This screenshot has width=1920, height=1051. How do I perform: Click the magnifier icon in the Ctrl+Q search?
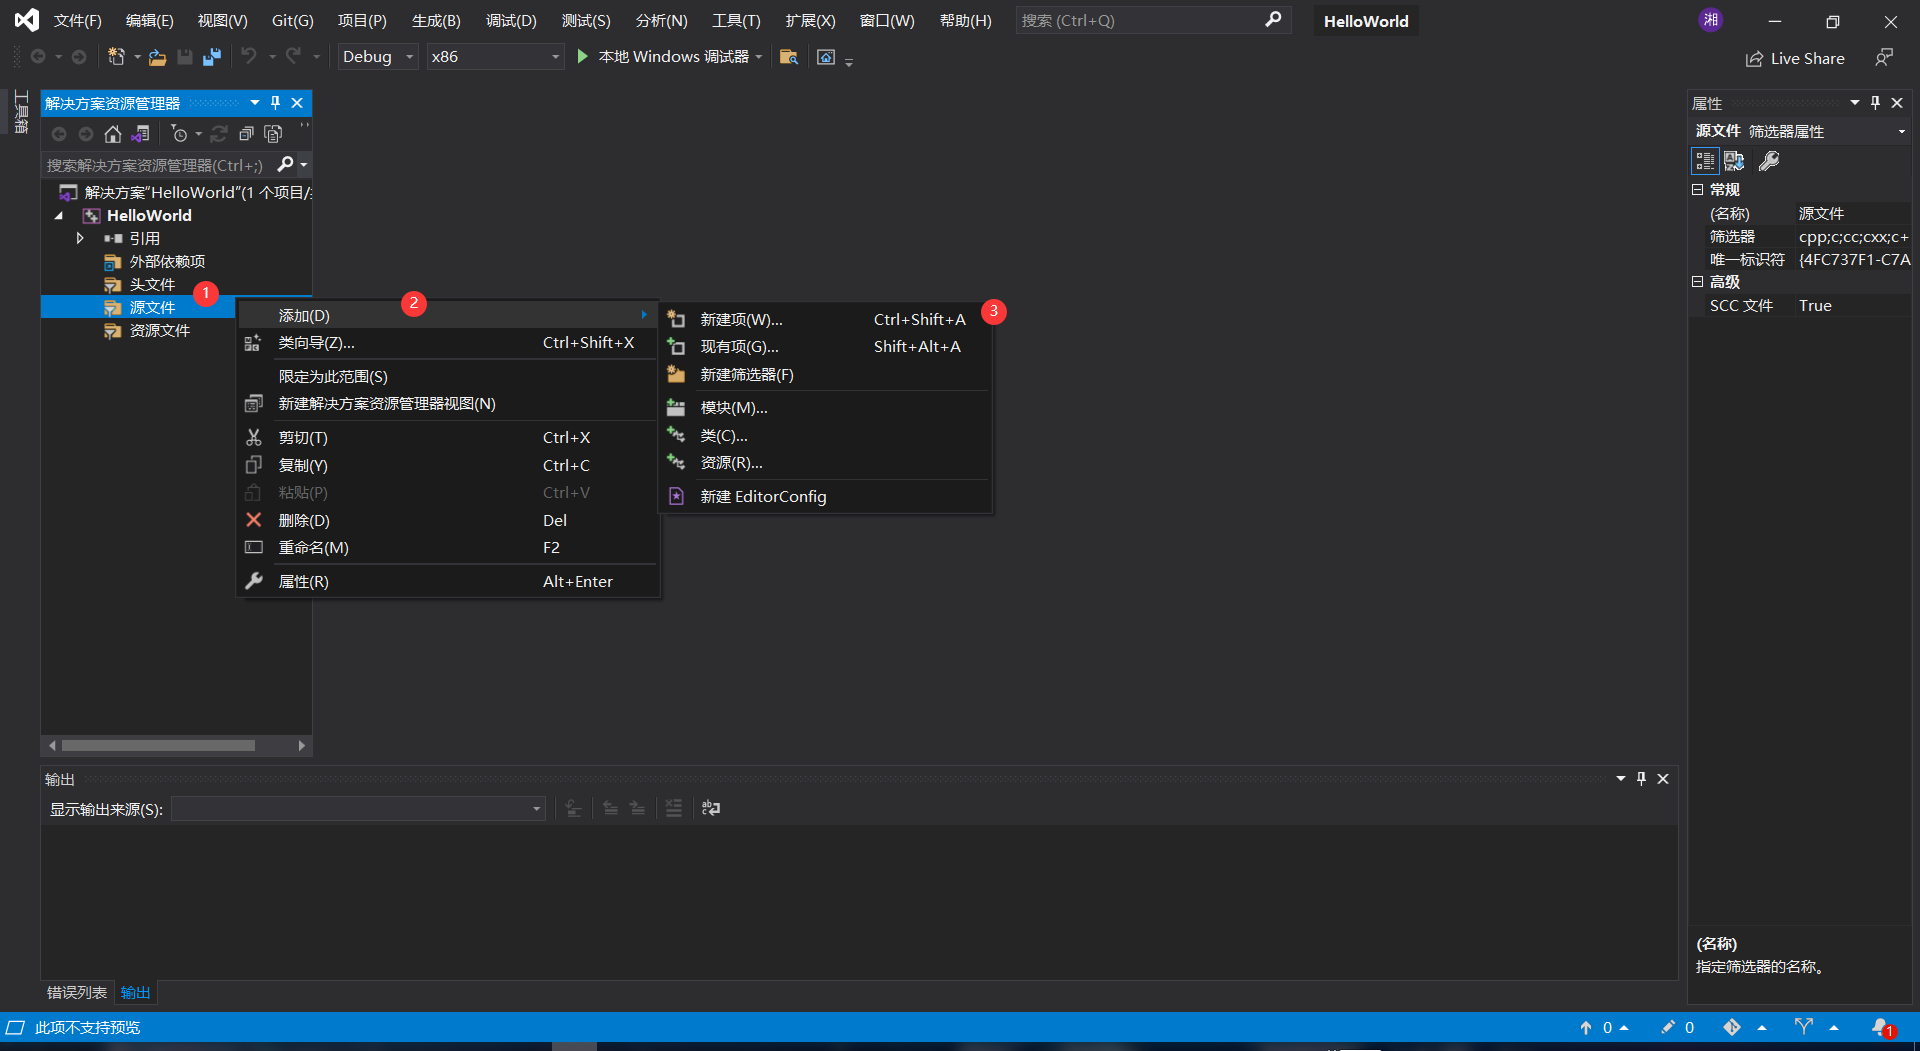coord(1273,20)
